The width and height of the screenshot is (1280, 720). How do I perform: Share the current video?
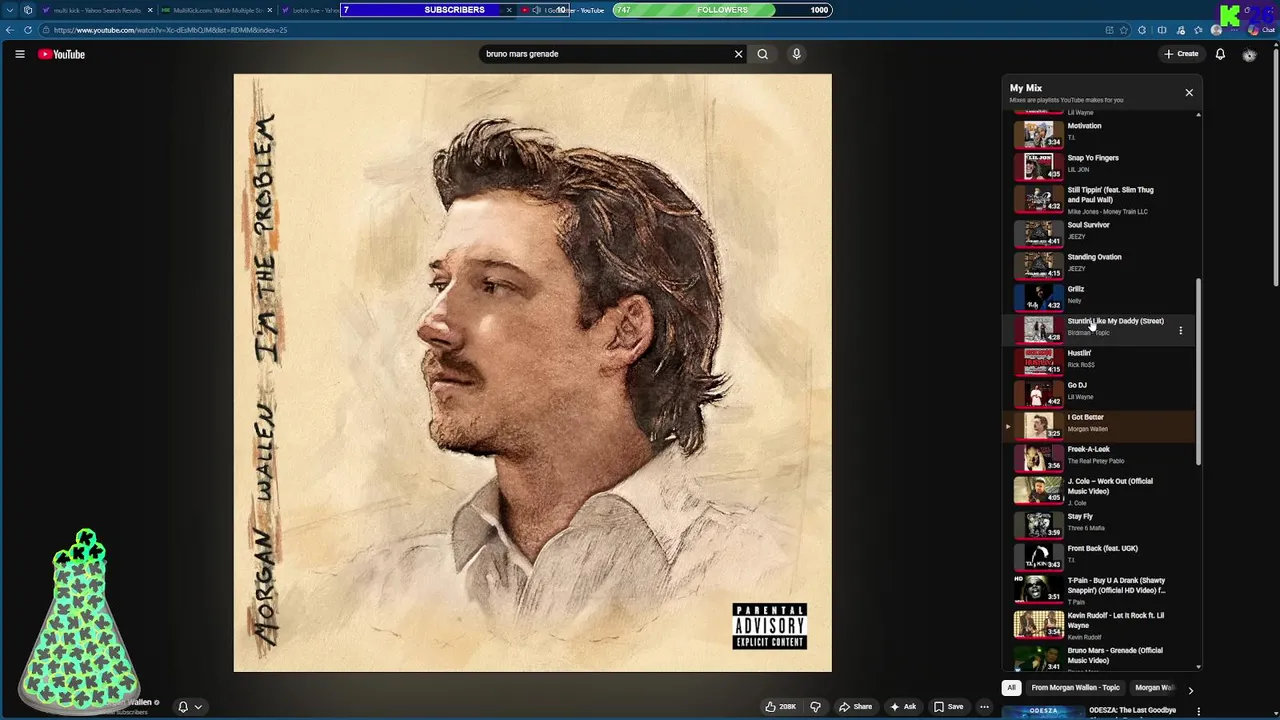coord(855,707)
